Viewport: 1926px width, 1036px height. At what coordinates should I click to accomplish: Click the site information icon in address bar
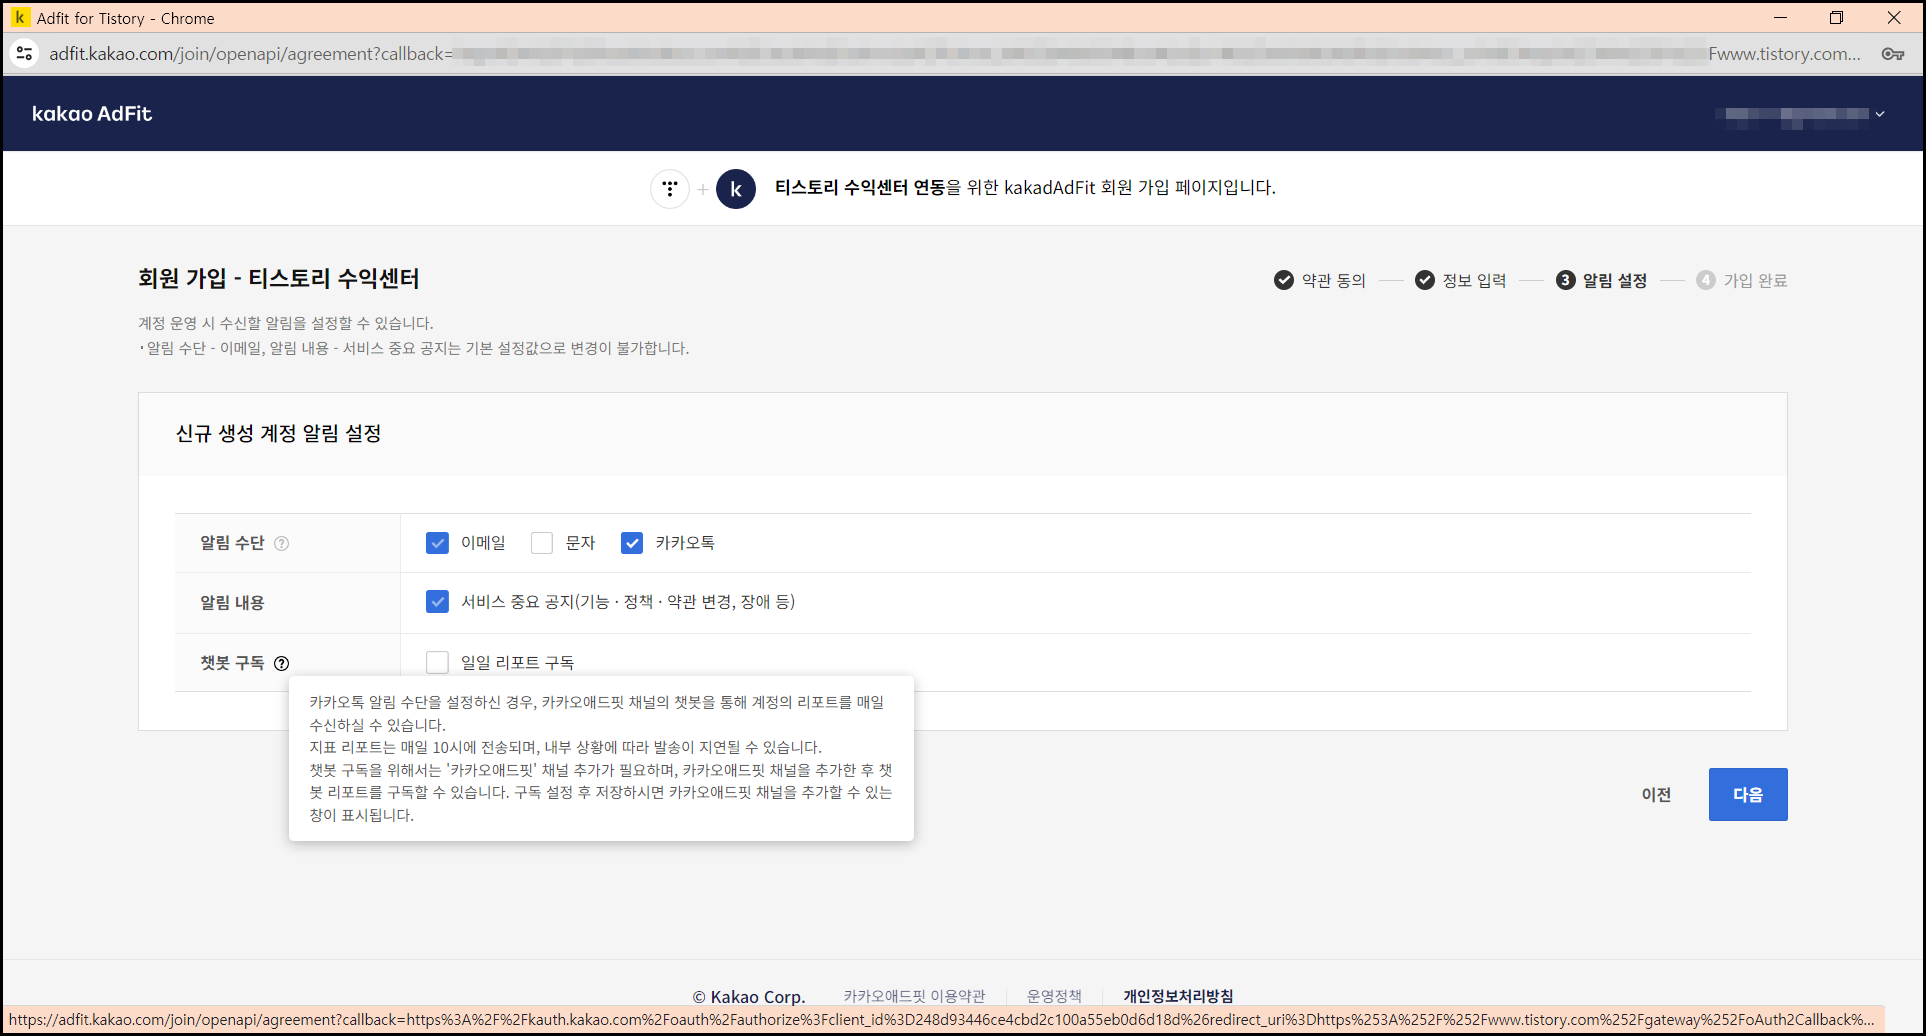tap(25, 54)
